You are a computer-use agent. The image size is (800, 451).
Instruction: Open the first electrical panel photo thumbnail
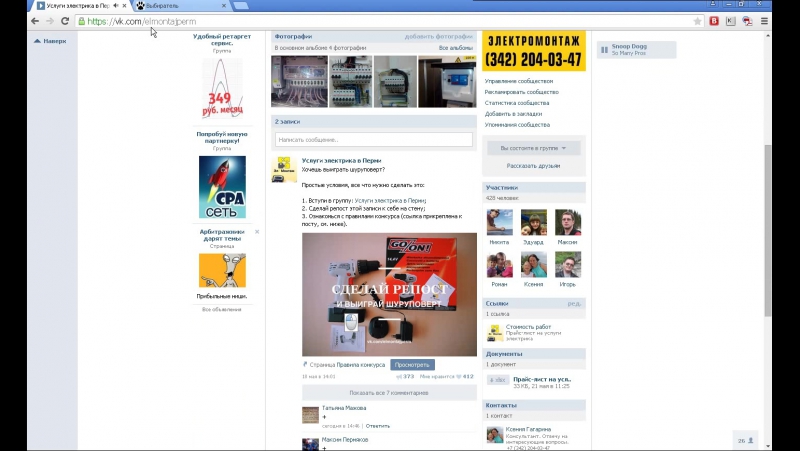(299, 81)
